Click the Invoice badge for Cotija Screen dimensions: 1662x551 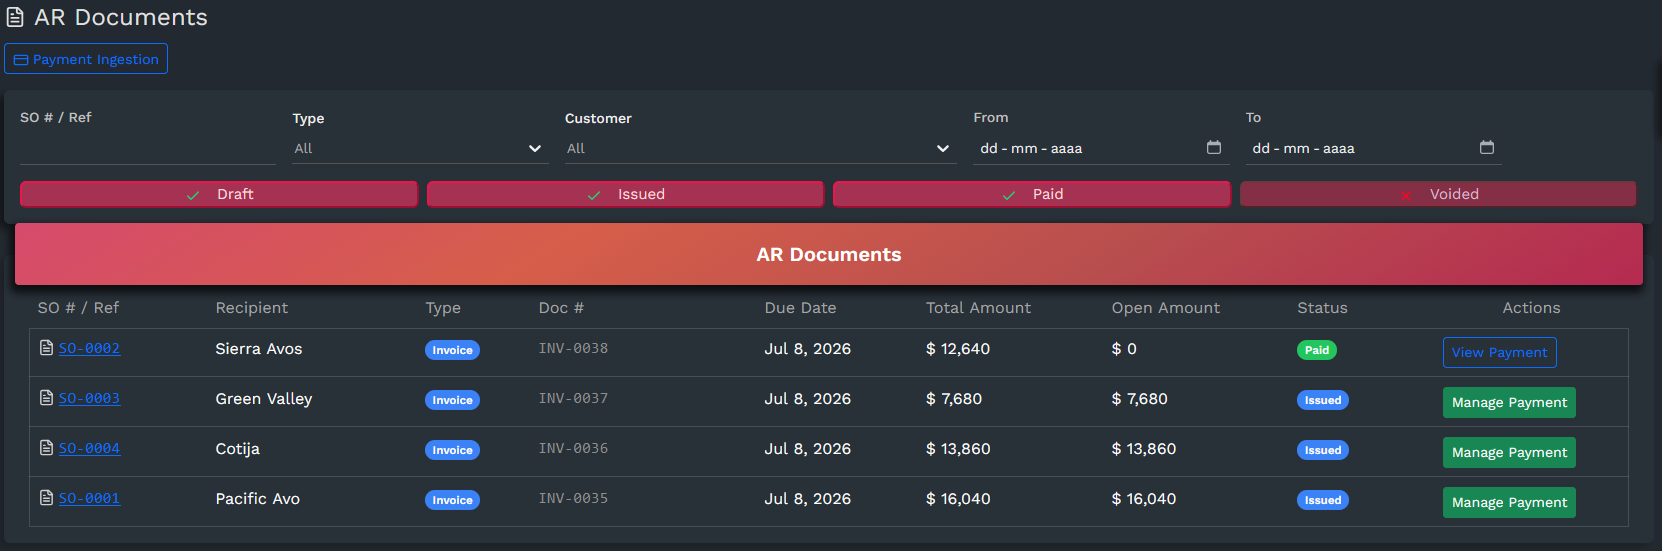click(452, 450)
